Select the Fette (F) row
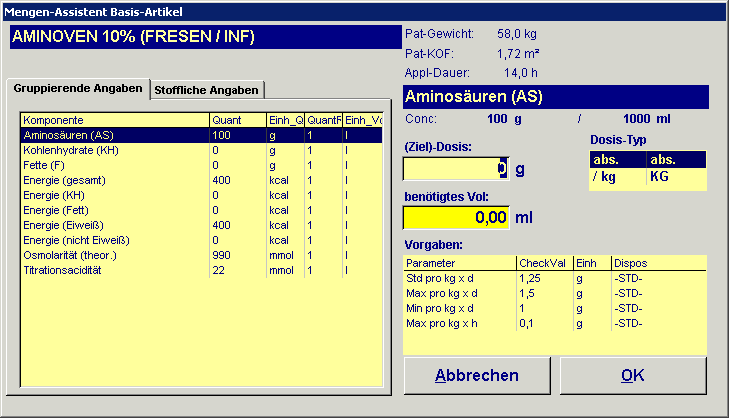This screenshot has height=418, width=729. pyautogui.click(x=201, y=165)
